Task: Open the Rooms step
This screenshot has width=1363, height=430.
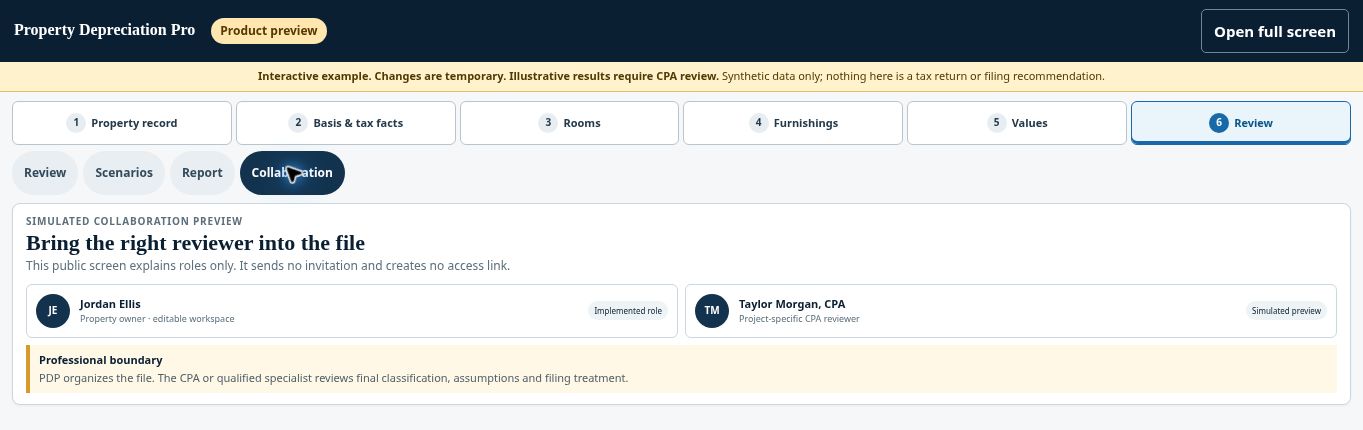Action: point(569,123)
